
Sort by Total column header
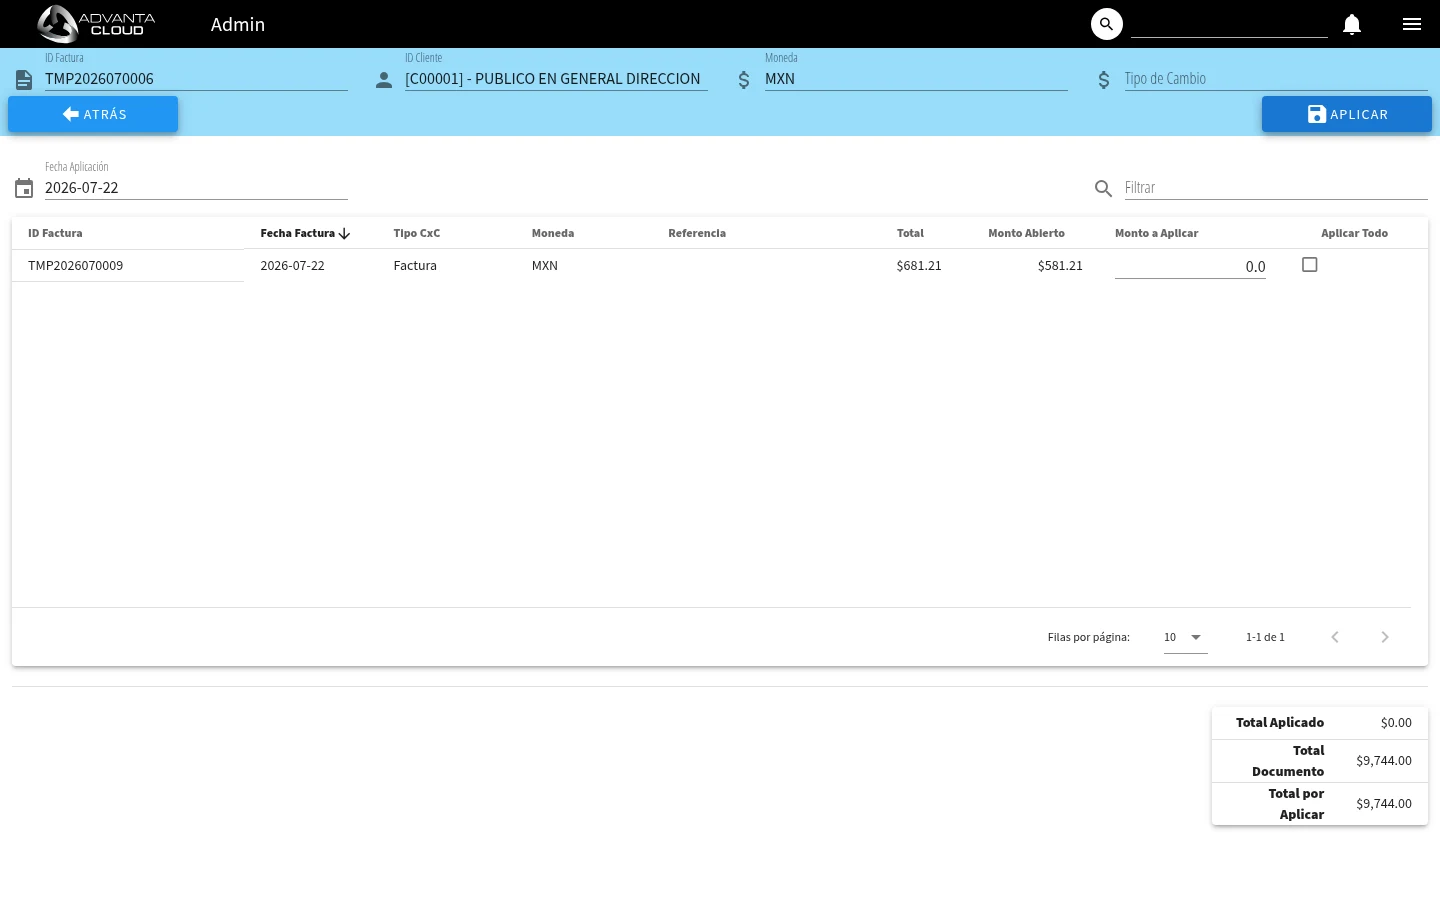[910, 233]
